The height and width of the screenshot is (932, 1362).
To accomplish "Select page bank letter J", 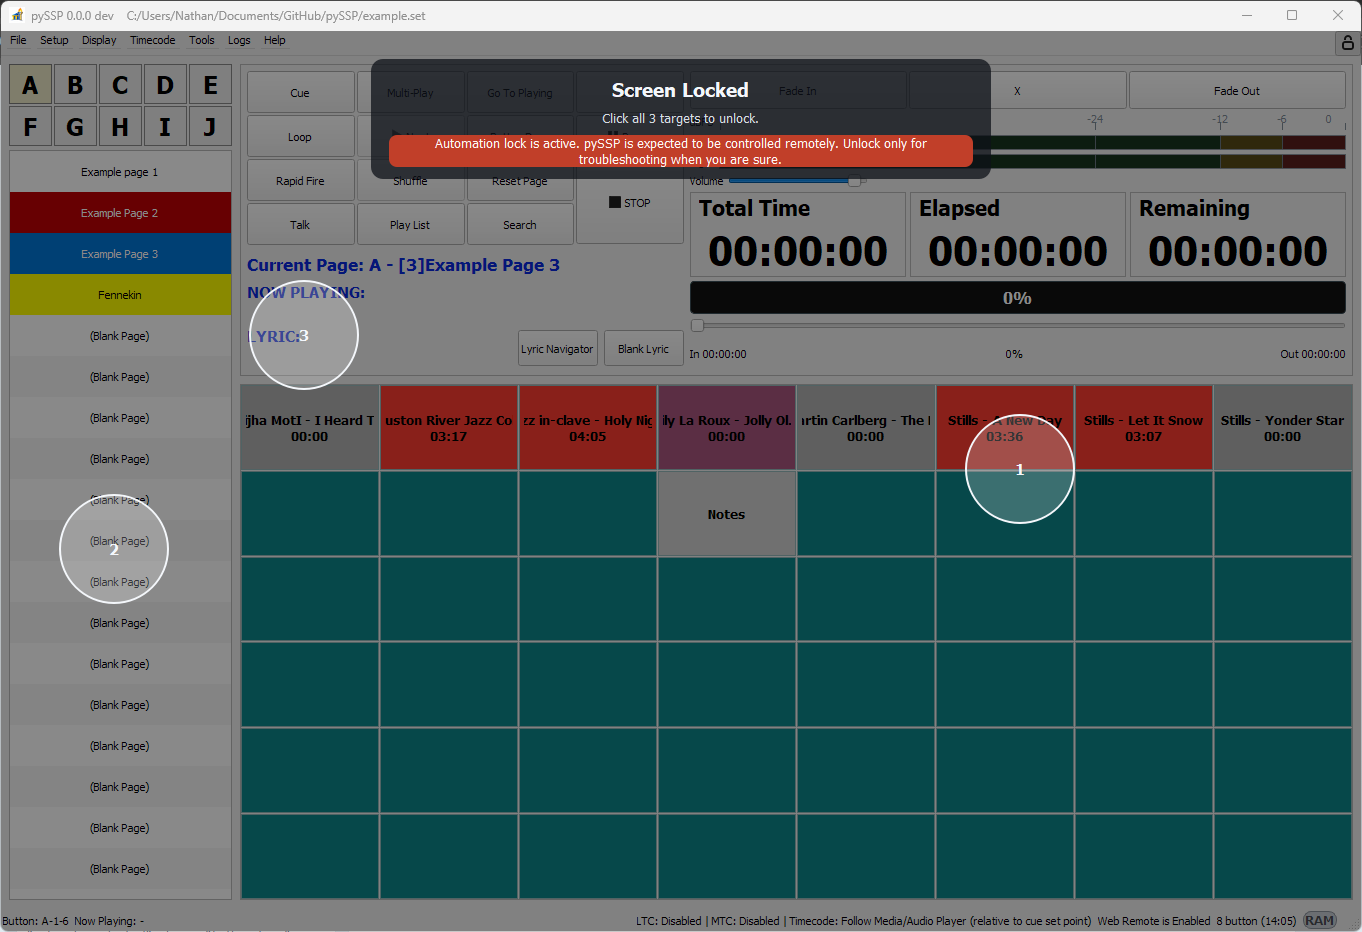I will [210, 126].
